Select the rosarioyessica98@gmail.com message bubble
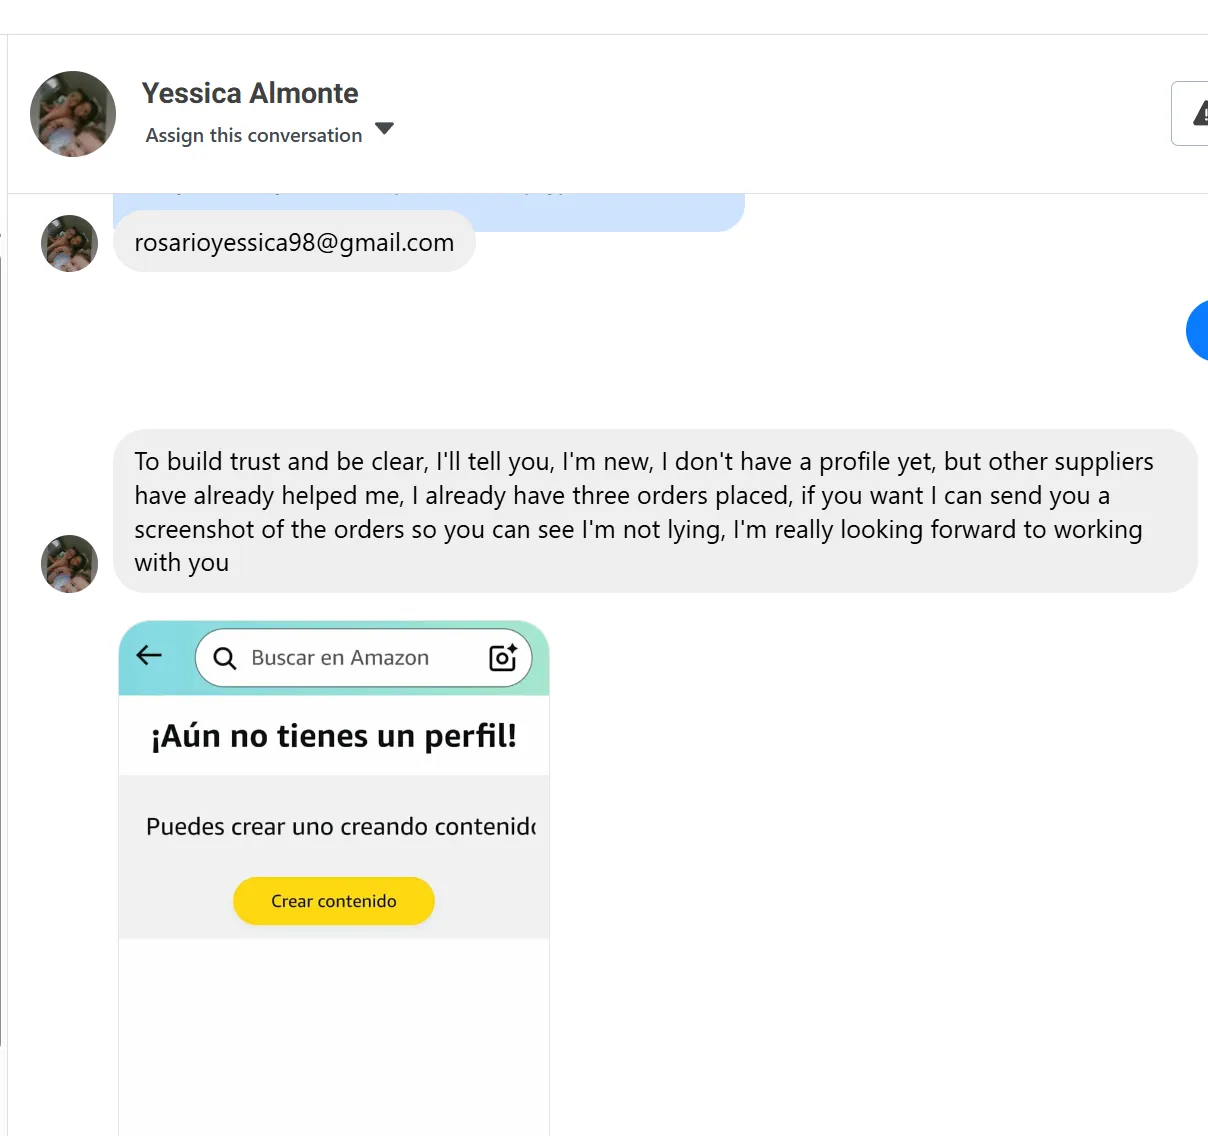 (294, 242)
